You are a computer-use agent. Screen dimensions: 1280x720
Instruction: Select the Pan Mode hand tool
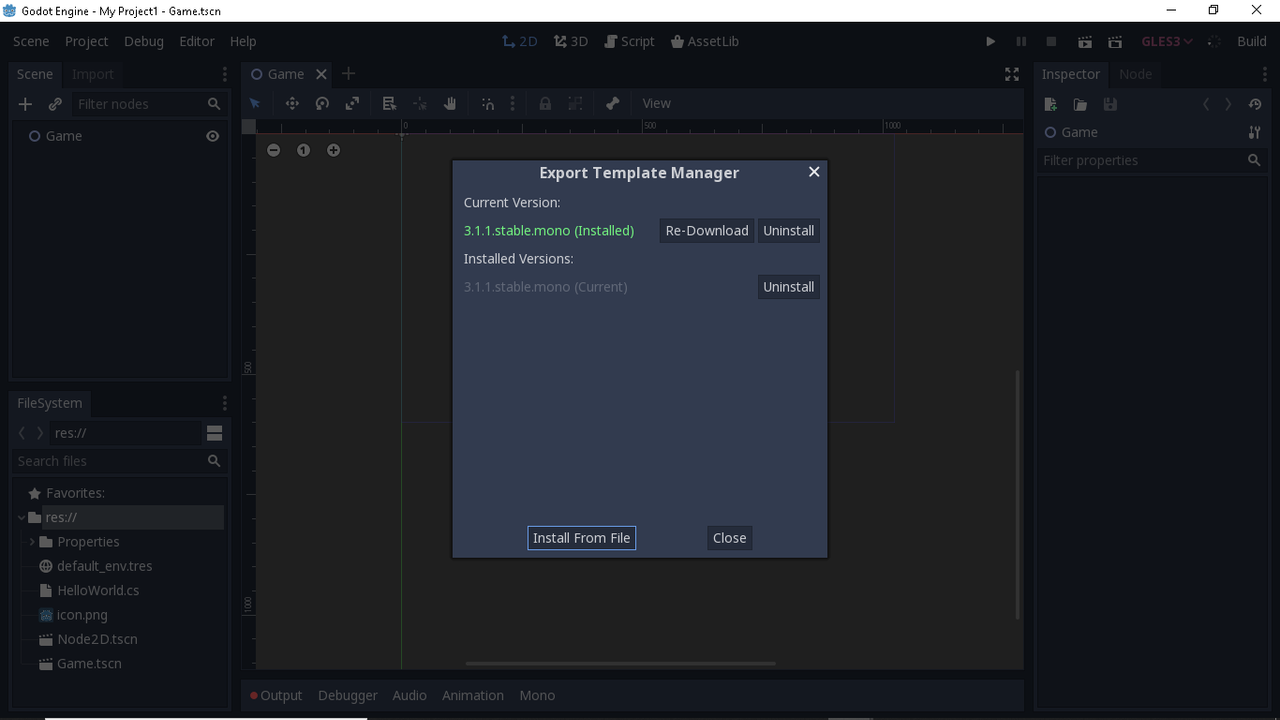pyautogui.click(x=450, y=103)
